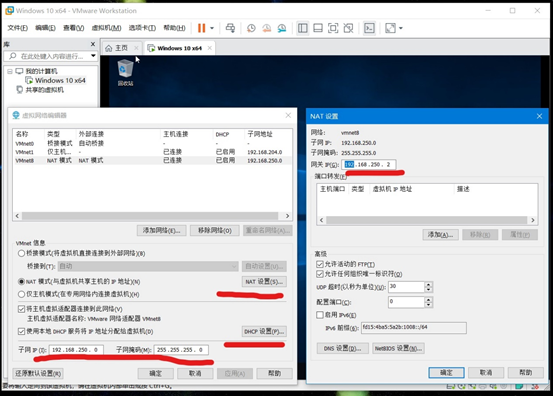The height and width of the screenshot is (396, 553).
Task: Toggle the library sidebar view icon
Action: [x=303, y=28]
